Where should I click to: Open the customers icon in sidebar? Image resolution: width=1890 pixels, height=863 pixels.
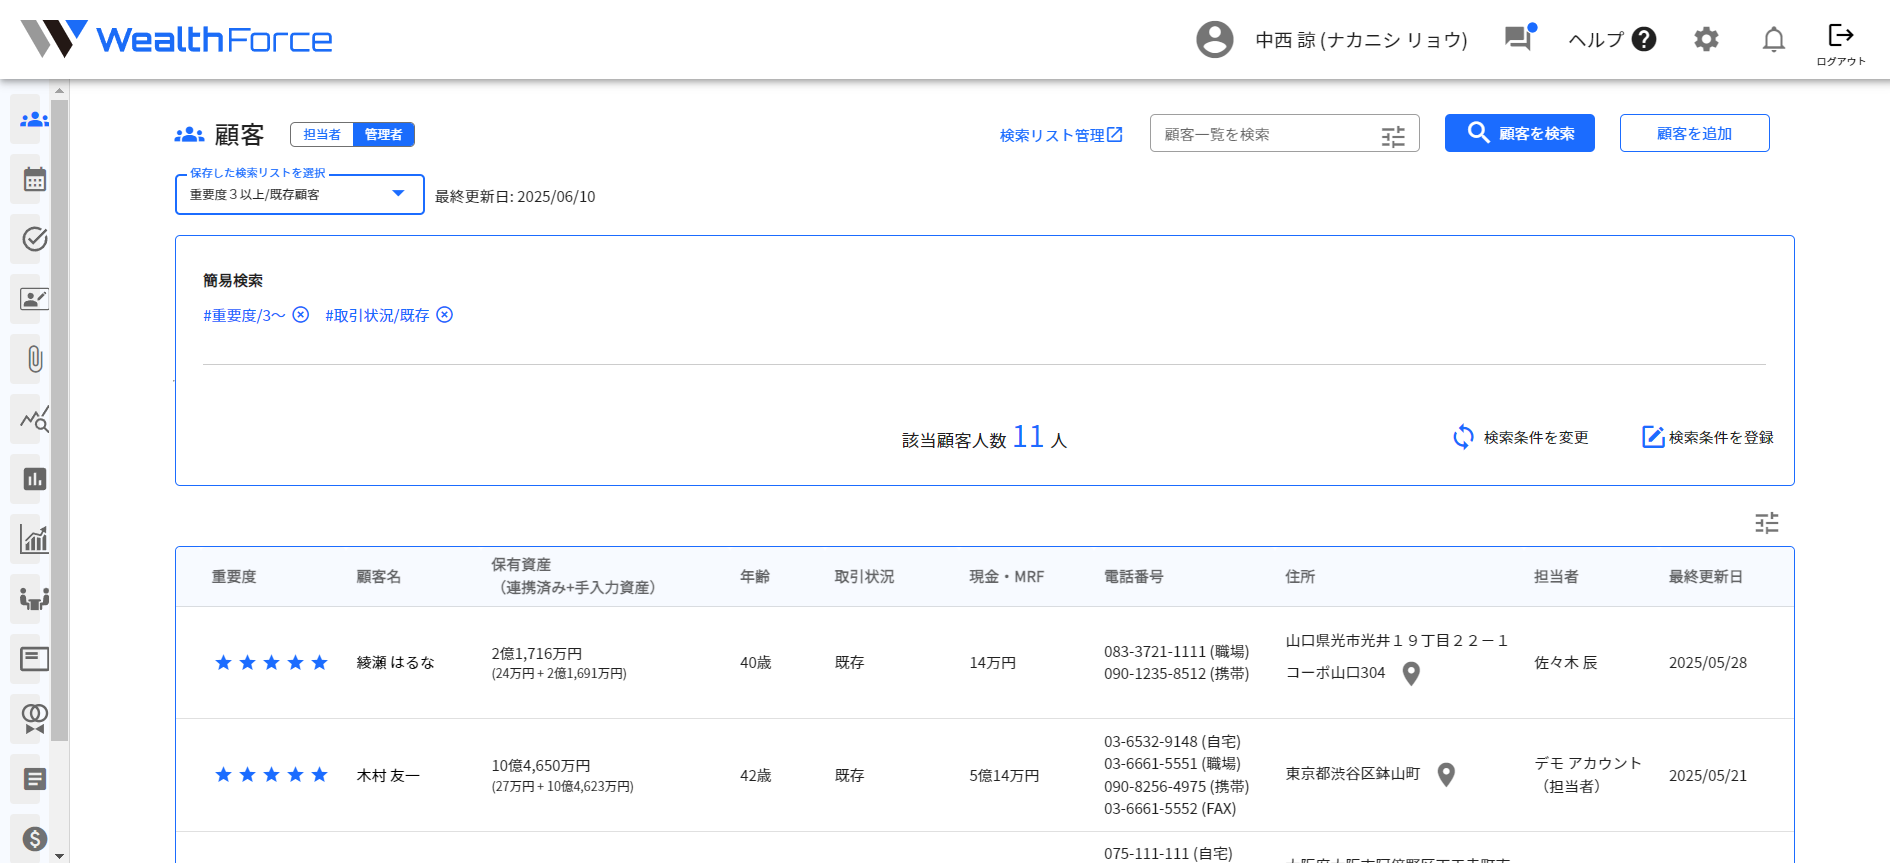click(34, 119)
